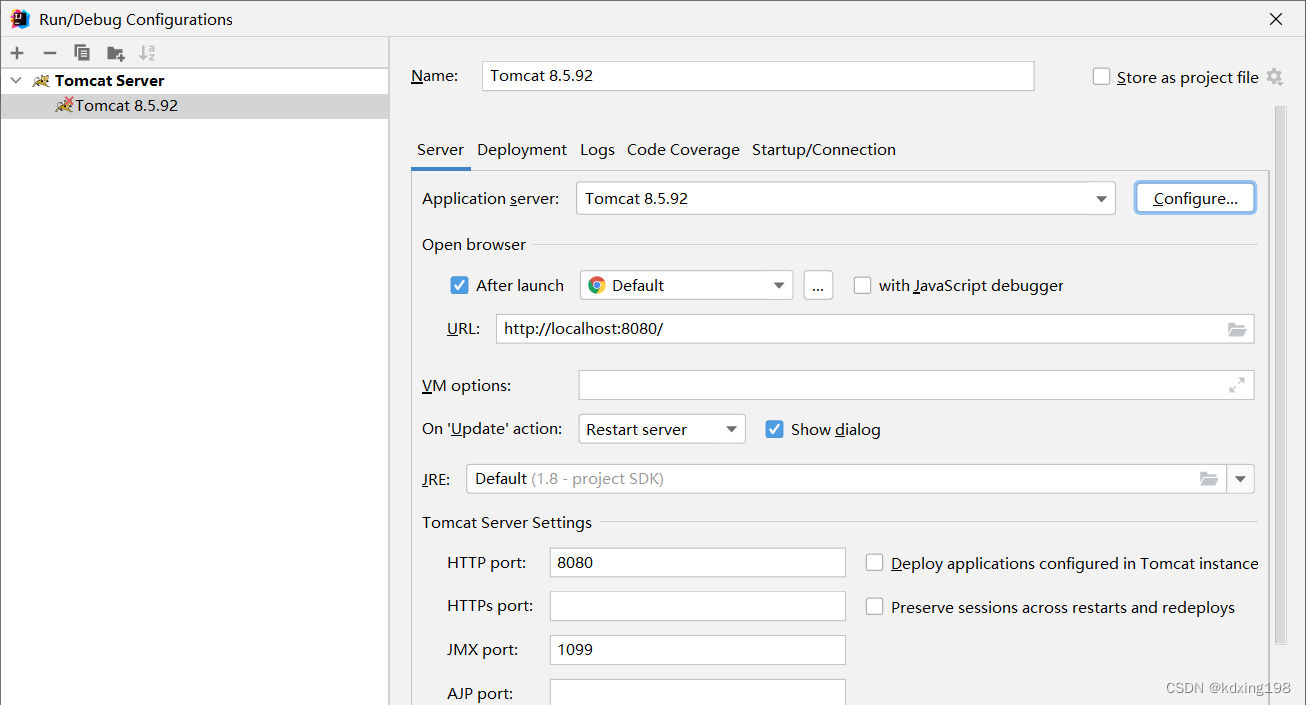Click the Name input field
This screenshot has width=1306, height=705.
tap(758, 76)
